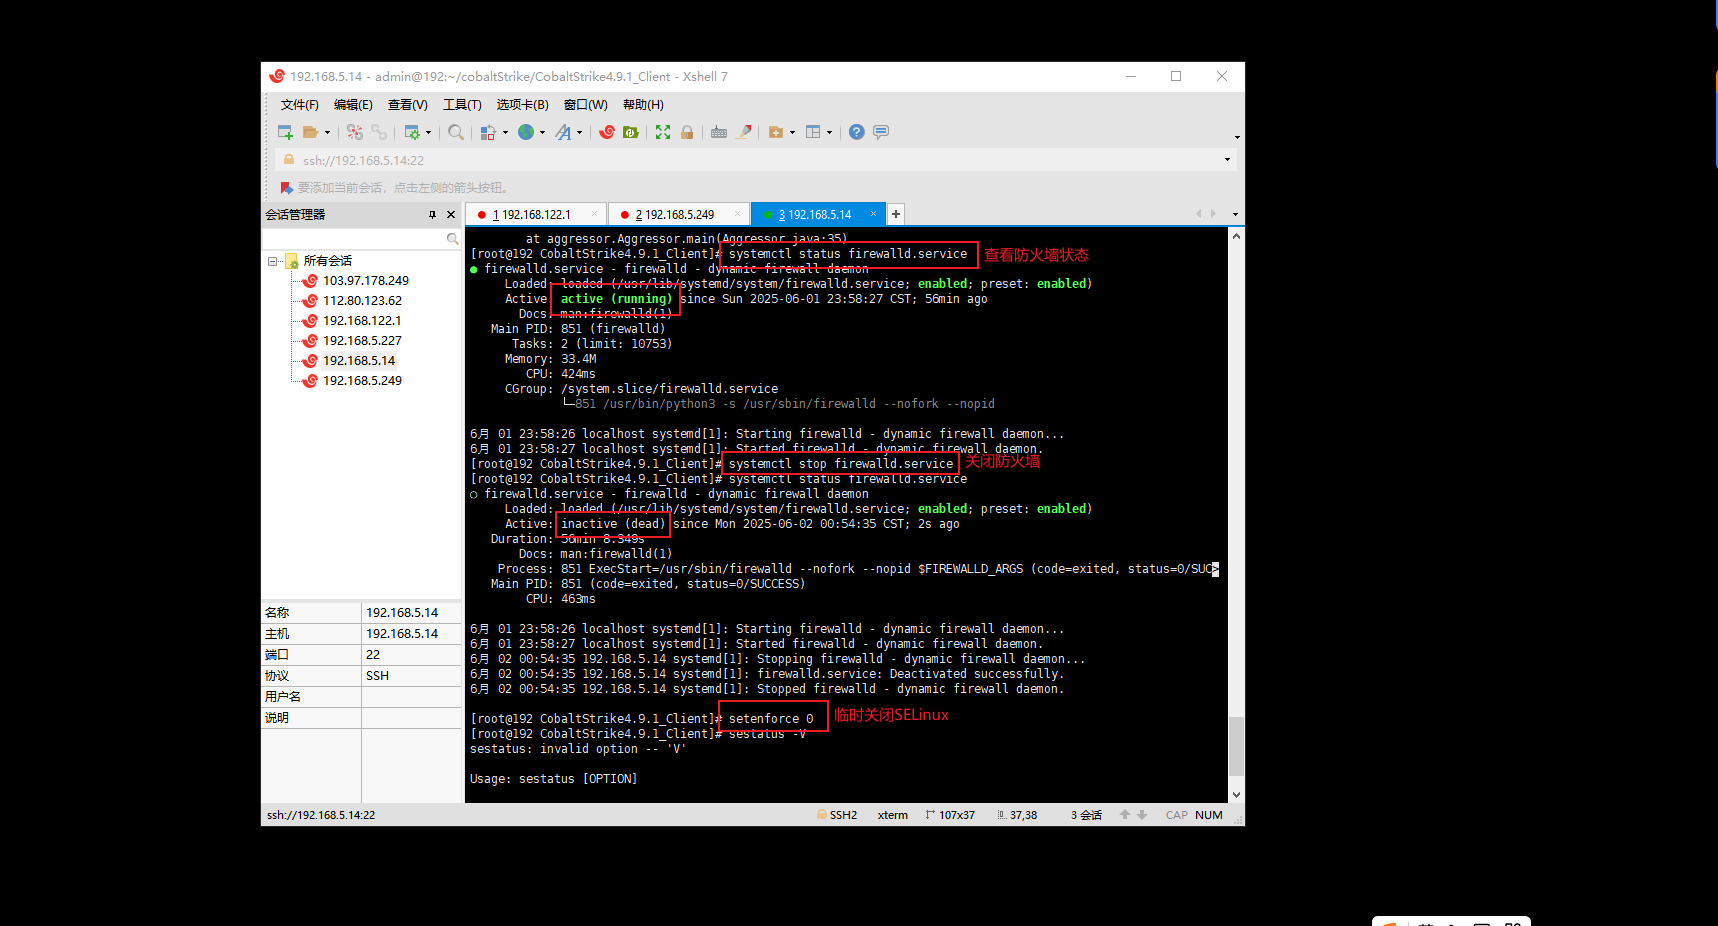The image size is (1718, 926).
Task: Open Help with the question mark icon
Action: pyautogui.click(x=857, y=132)
